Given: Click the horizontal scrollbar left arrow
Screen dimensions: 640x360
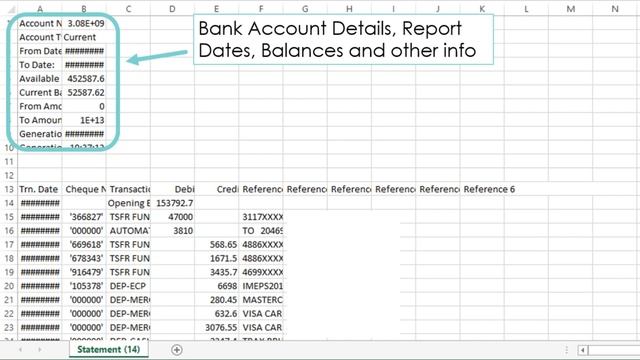Looking at the screenshot, I should click(x=582, y=350).
